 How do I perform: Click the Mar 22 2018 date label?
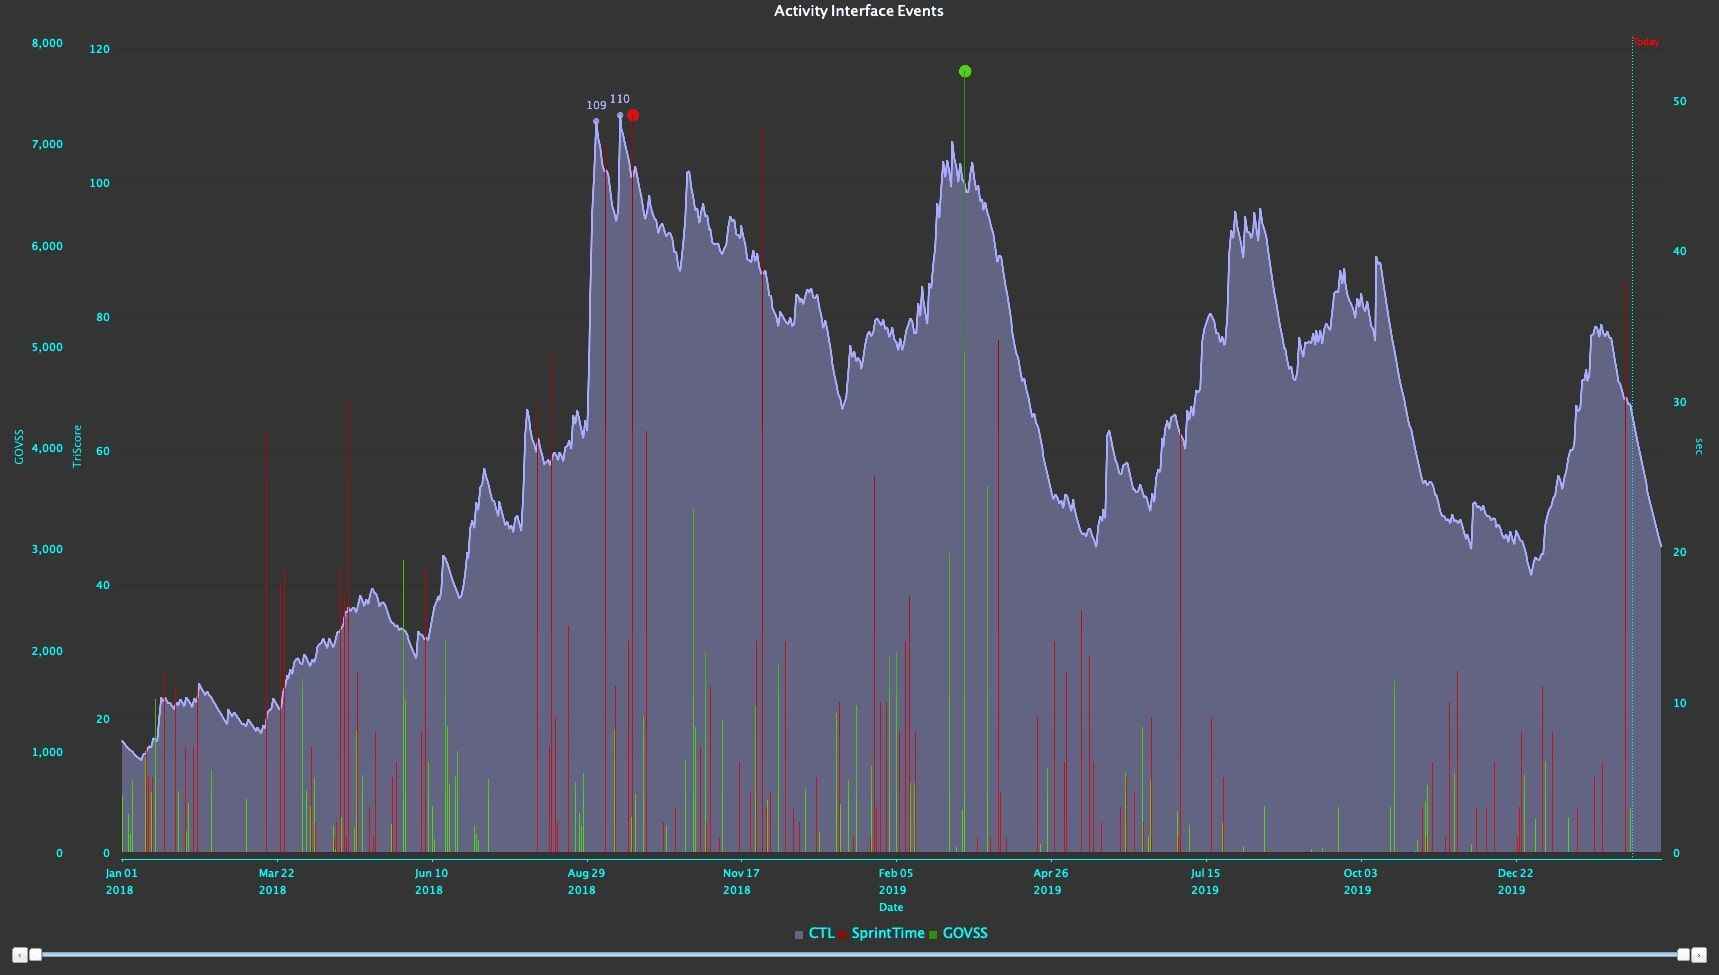click(275, 881)
